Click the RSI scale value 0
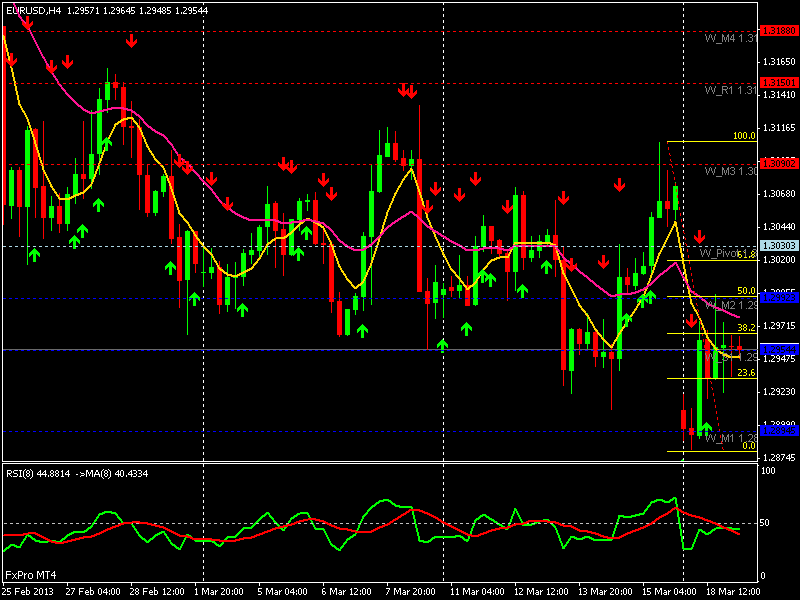The width and height of the screenshot is (800, 600). [x=763, y=576]
